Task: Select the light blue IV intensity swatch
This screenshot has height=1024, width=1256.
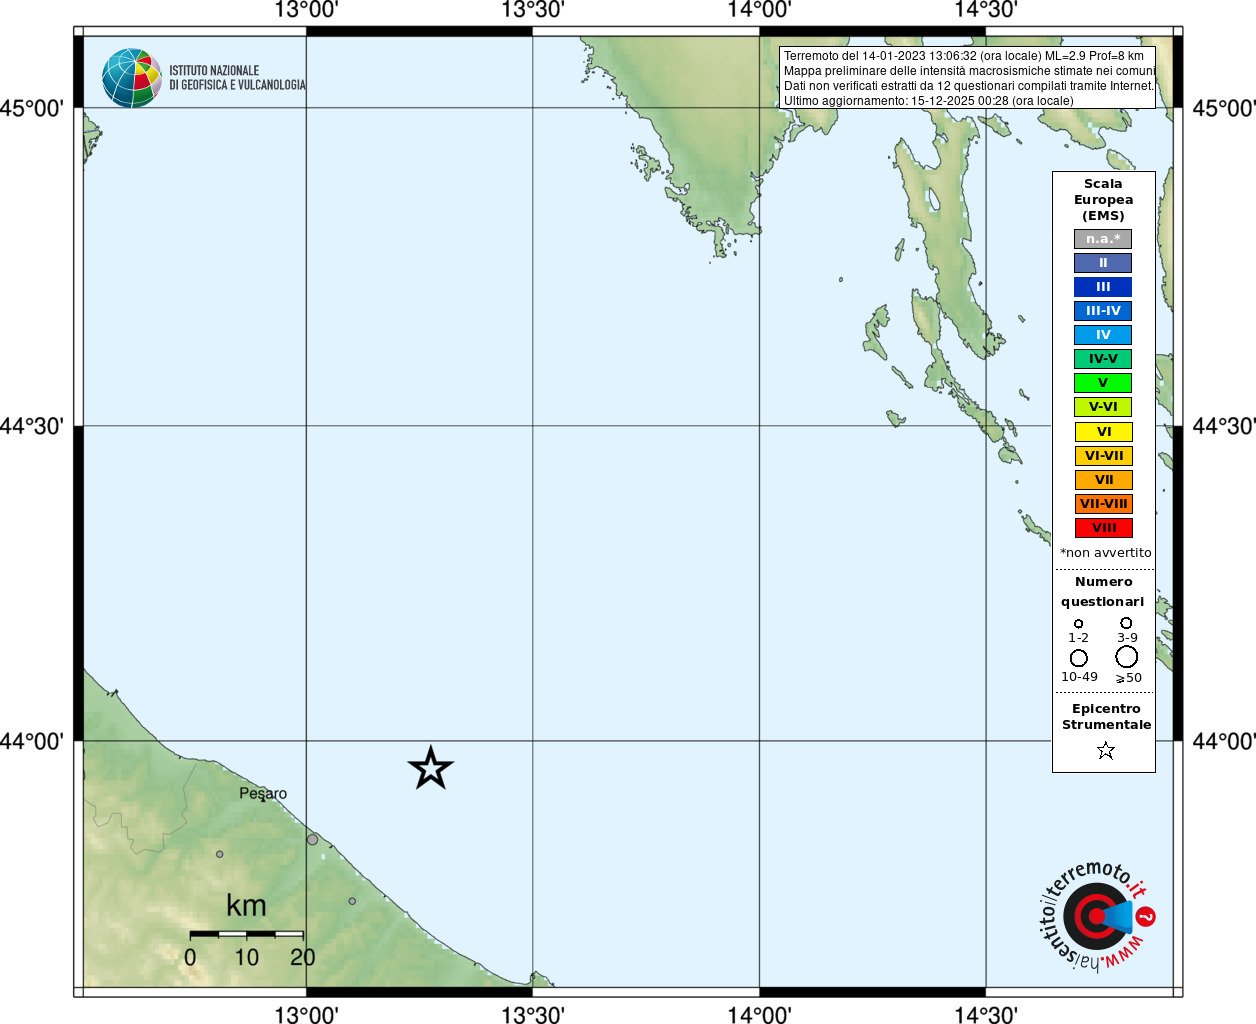Action: click(x=1103, y=335)
